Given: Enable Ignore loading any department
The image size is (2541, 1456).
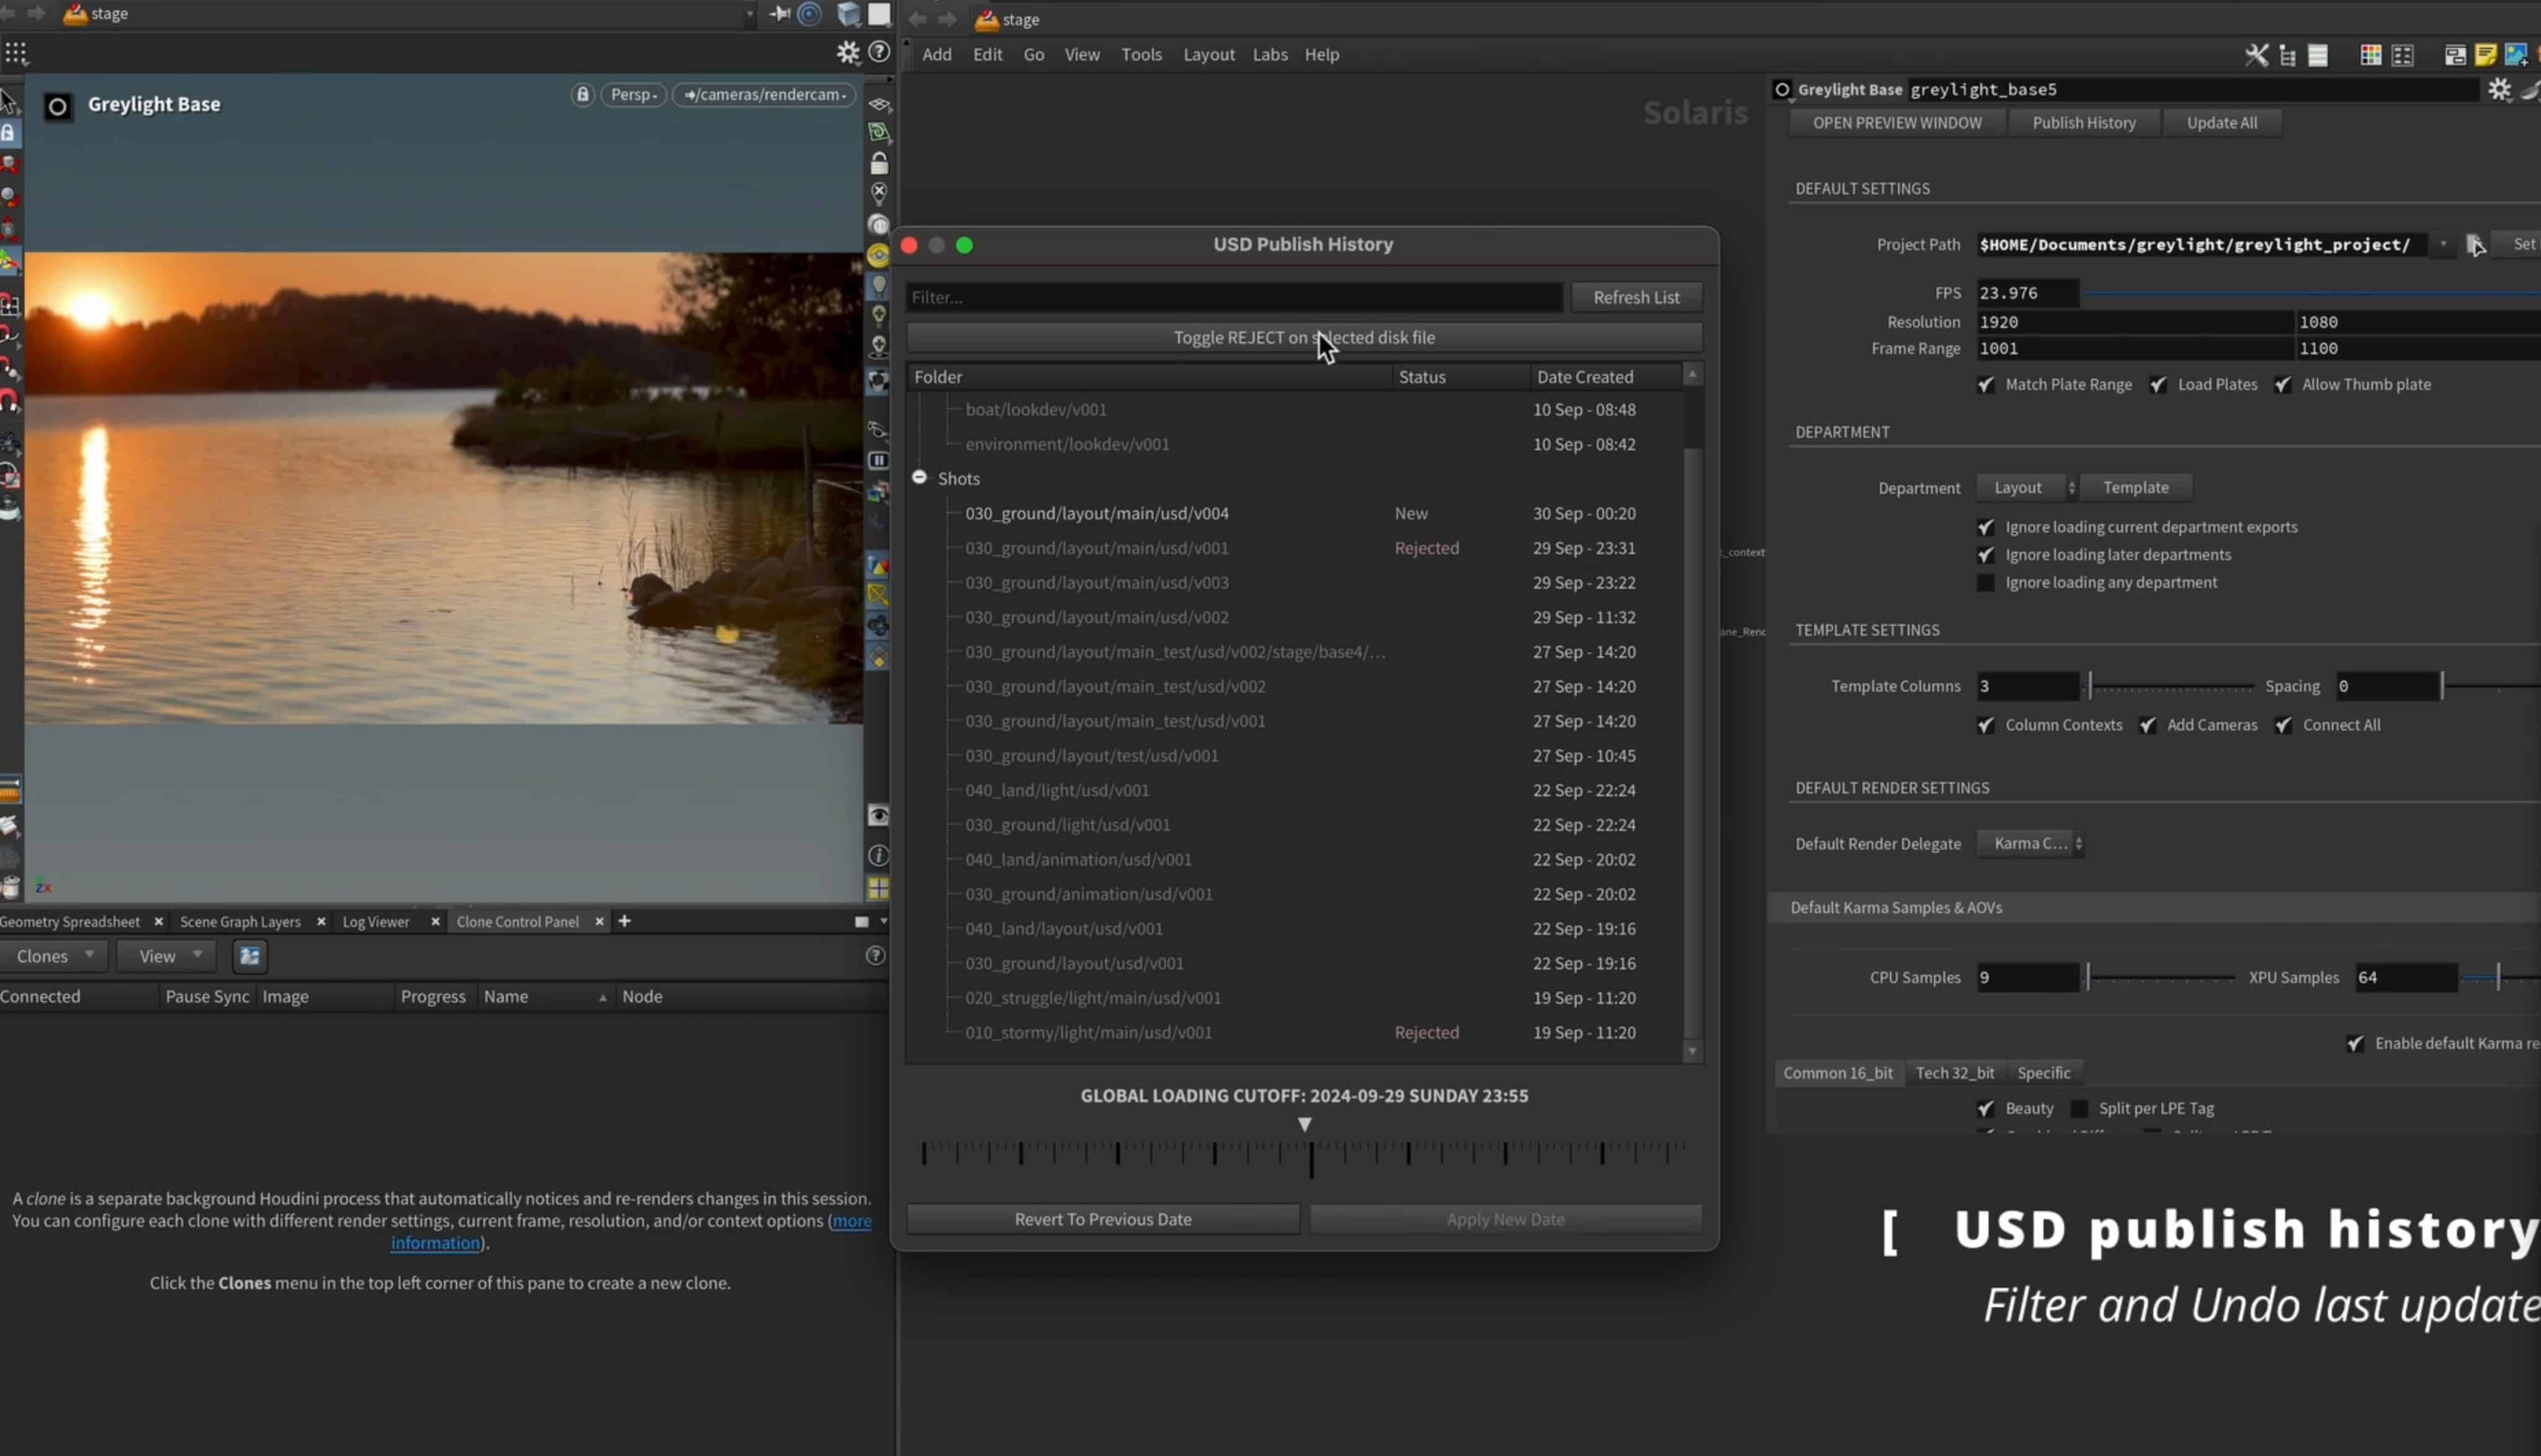Looking at the screenshot, I should (x=1986, y=582).
